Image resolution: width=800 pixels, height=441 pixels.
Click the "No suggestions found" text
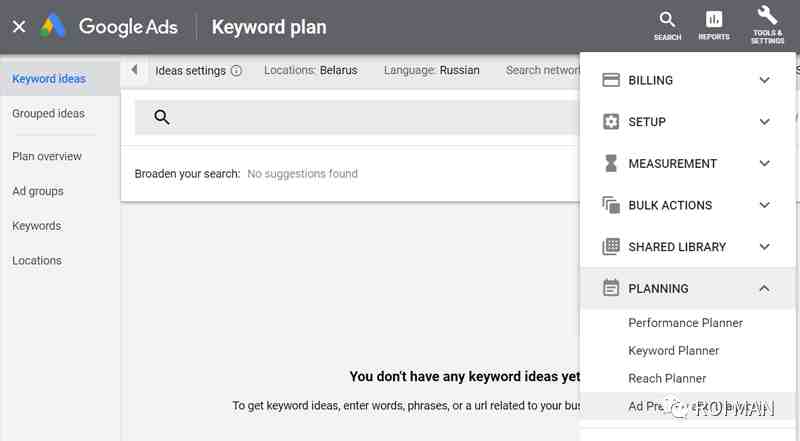pos(303,174)
